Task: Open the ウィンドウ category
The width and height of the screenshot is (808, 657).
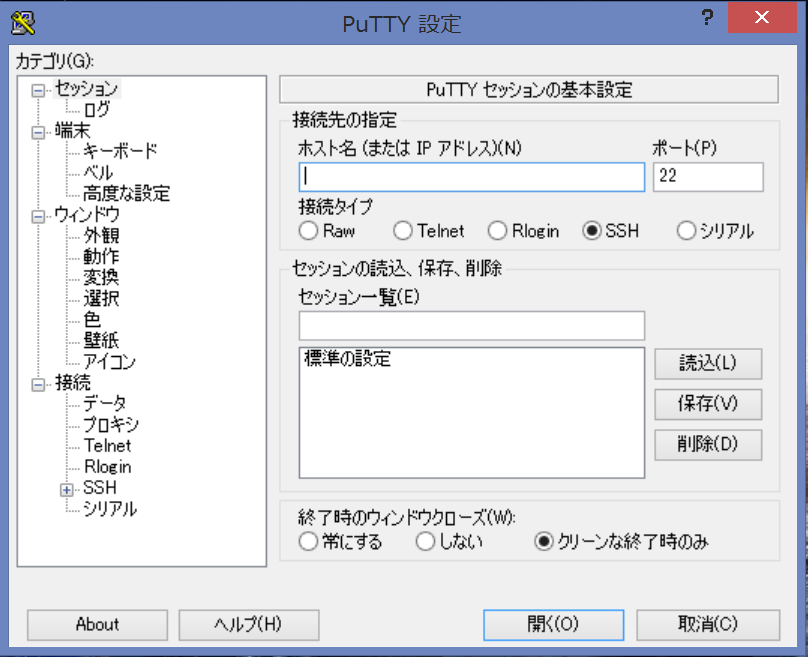Action: [87, 214]
